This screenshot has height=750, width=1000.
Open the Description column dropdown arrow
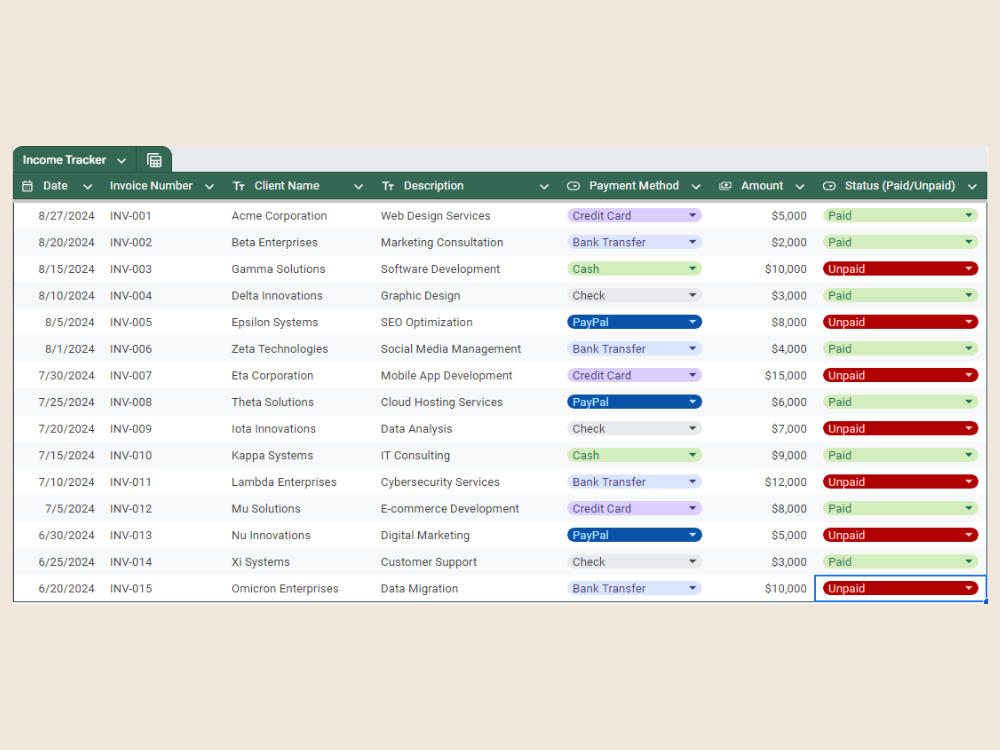(544, 186)
